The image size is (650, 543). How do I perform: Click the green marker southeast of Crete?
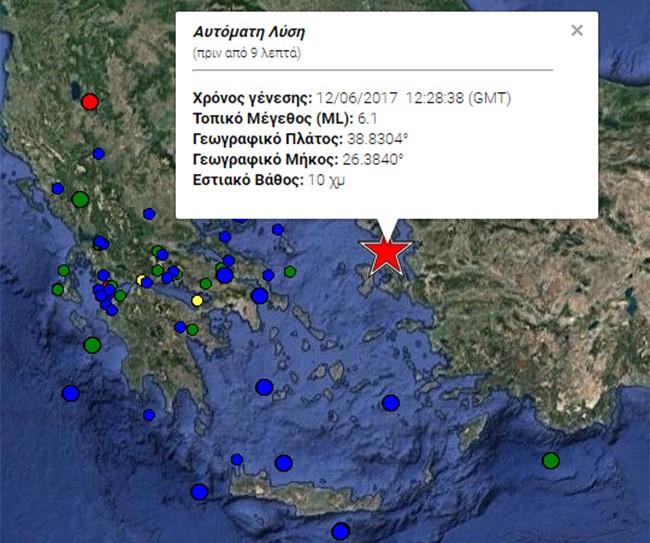coord(550,461)
